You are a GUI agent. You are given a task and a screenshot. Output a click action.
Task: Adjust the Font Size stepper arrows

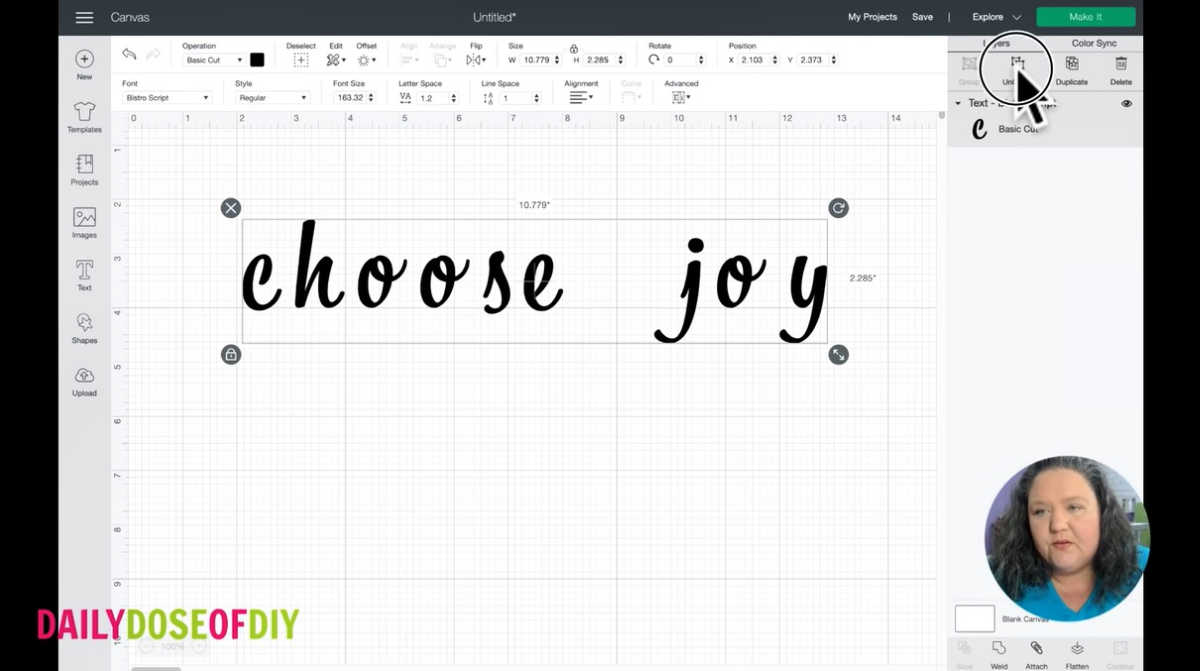[371, 98]
